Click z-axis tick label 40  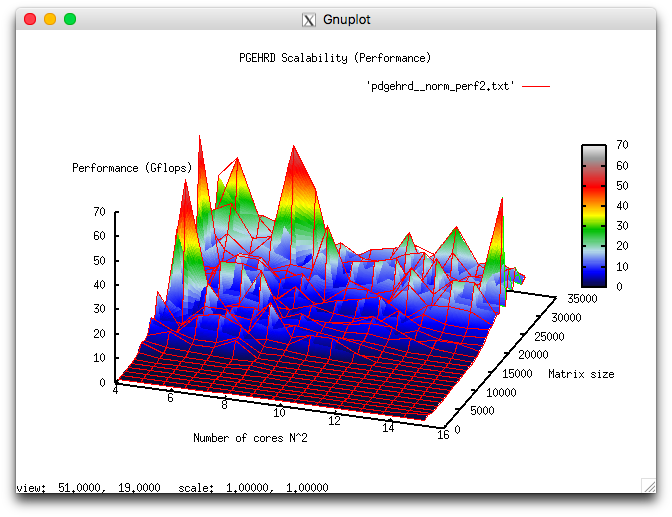tap(99, 285)
